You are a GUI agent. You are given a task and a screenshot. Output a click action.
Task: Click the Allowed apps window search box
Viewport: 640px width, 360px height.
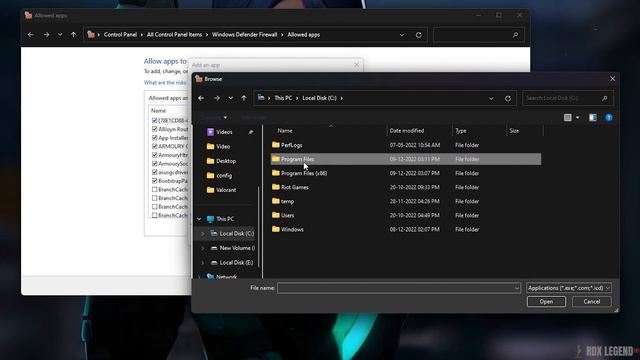click(478, 35)
